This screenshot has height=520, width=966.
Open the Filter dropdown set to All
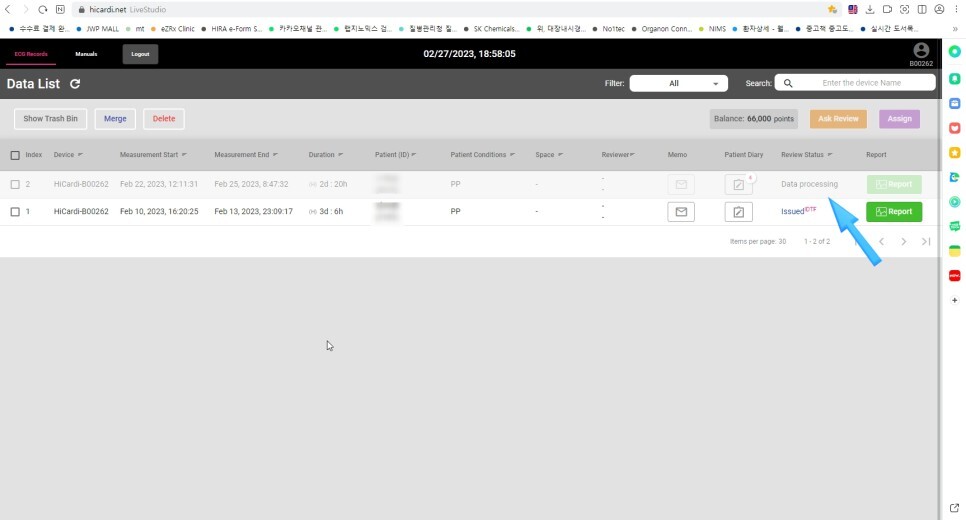coord(678,83)
